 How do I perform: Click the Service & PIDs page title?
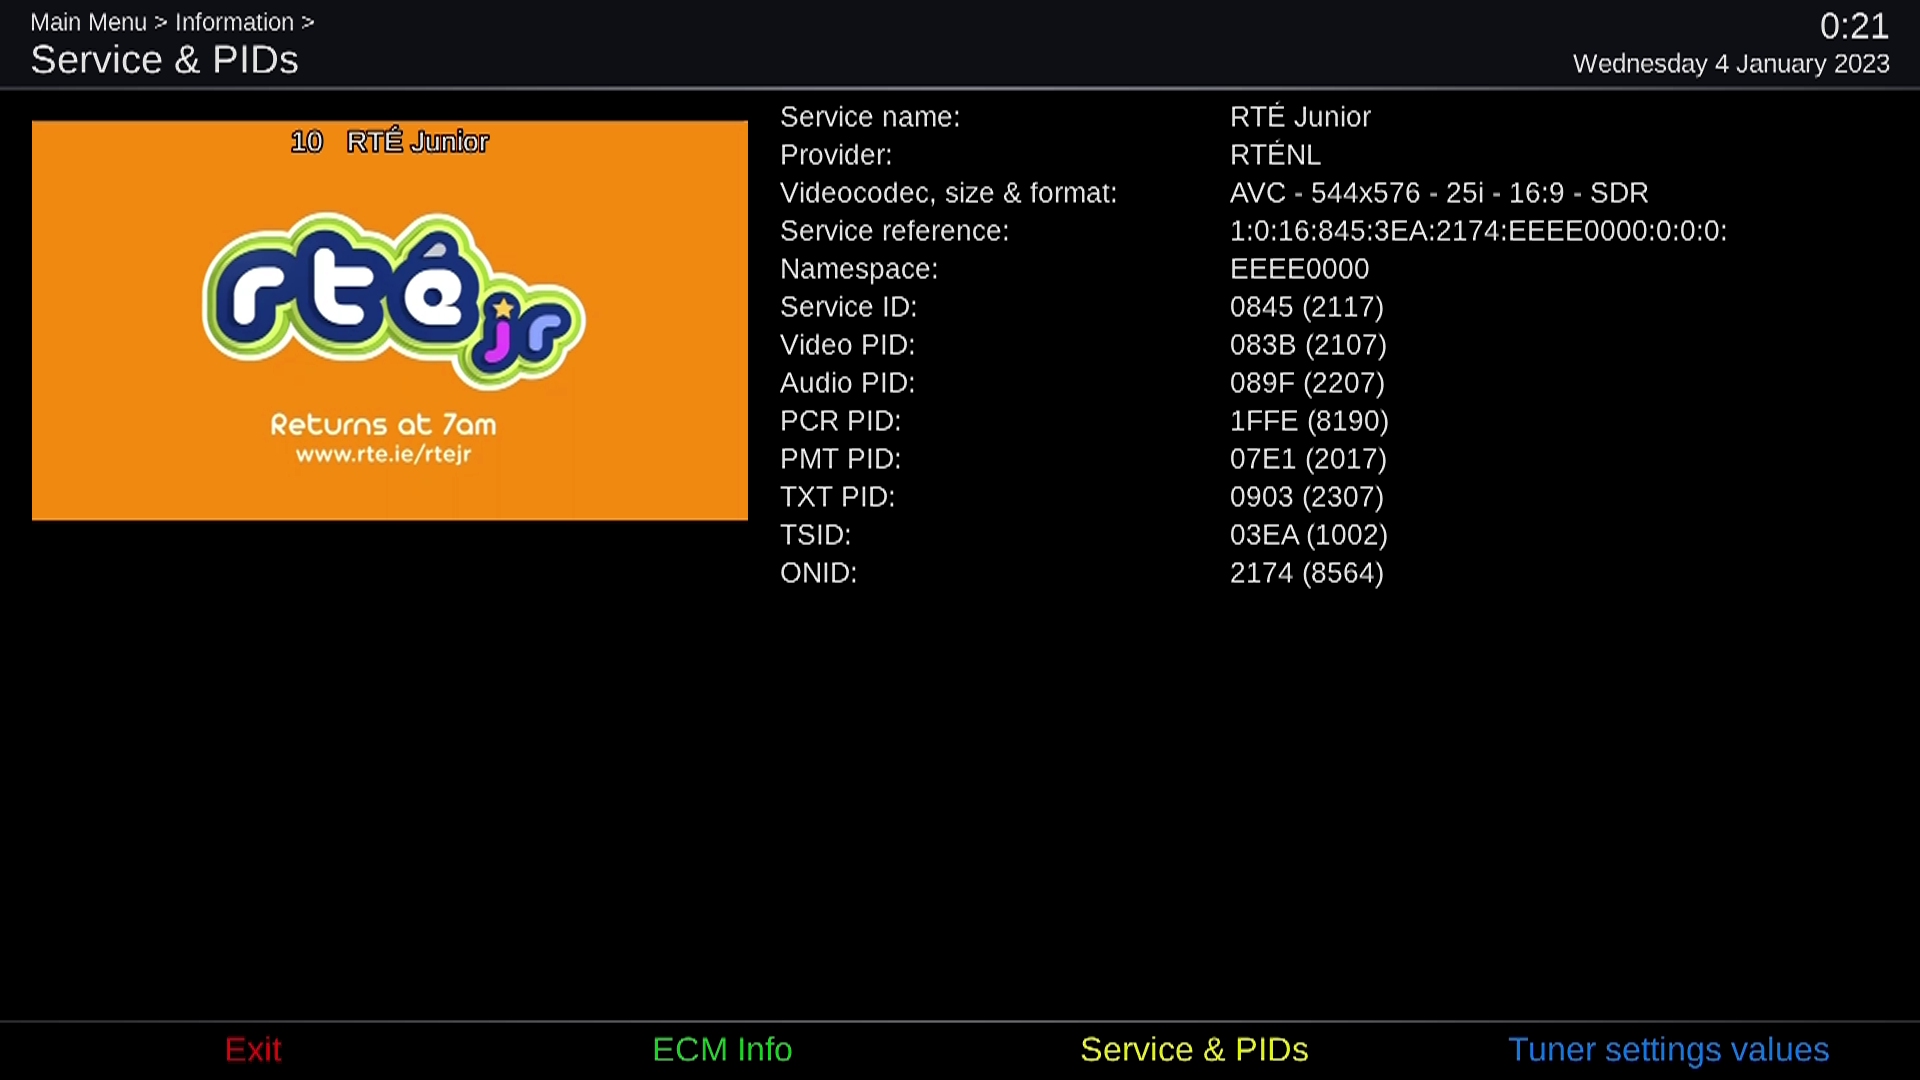point(164,59)
